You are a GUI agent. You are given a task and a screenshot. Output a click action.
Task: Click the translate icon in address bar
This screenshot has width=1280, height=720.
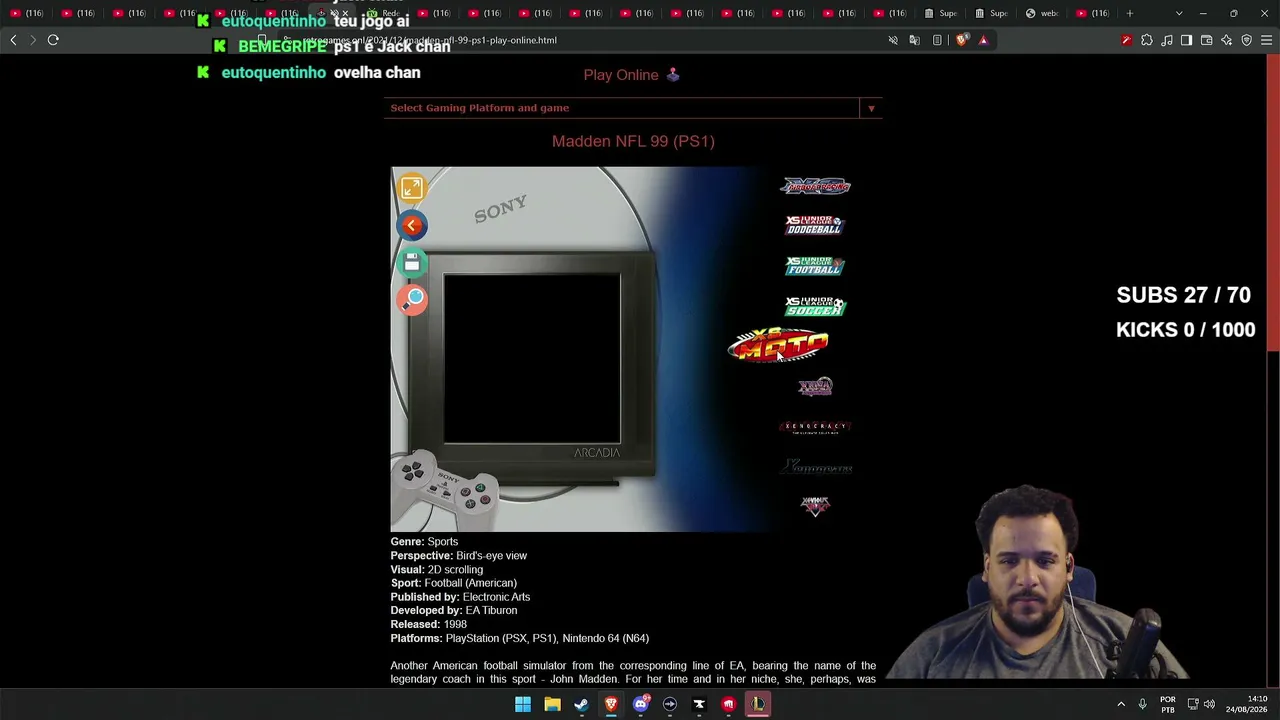tap(914, 40)
